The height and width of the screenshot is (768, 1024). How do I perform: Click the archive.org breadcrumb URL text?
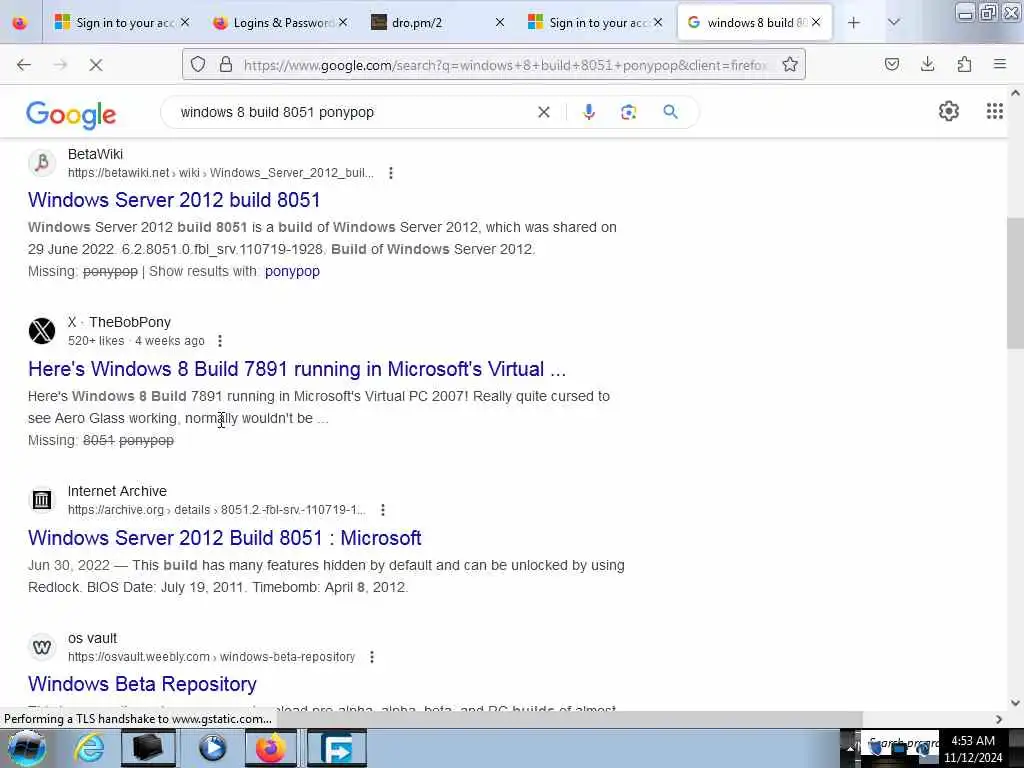217,510
